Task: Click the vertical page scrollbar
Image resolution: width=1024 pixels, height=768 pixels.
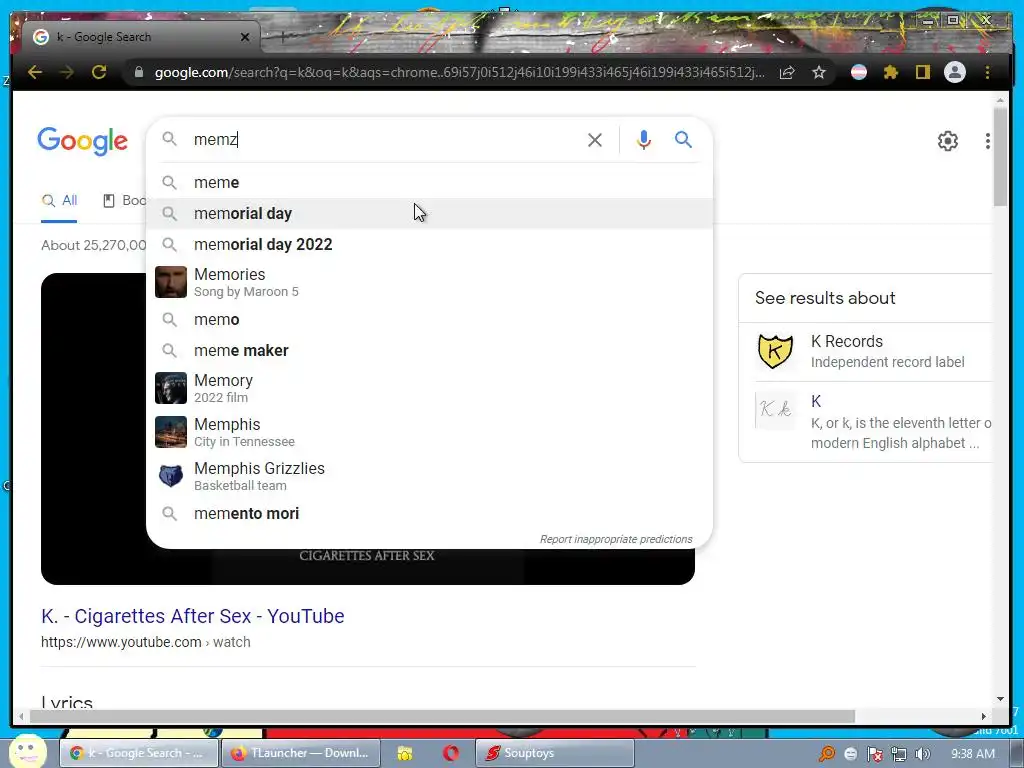Action: point(1000,157)
